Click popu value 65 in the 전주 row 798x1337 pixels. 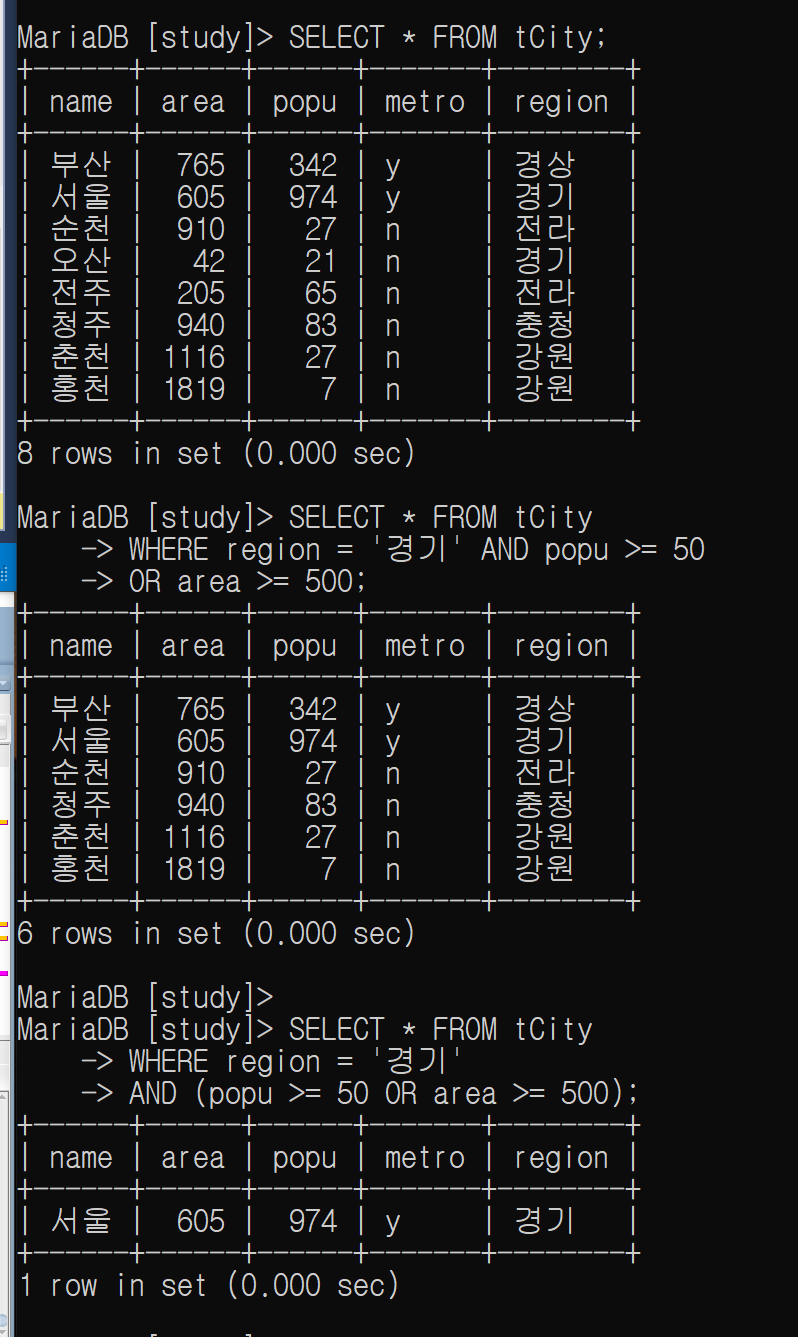(321, 294)
